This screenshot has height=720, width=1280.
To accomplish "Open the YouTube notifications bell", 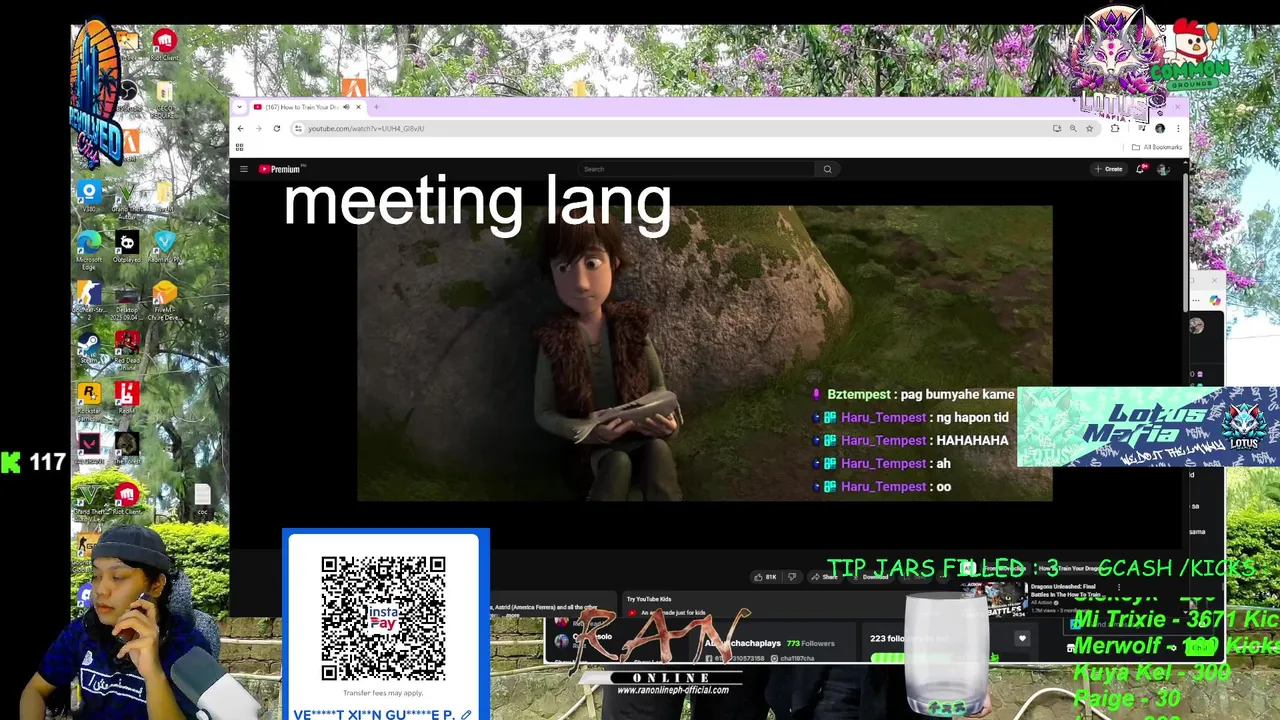I will 1140,169.
